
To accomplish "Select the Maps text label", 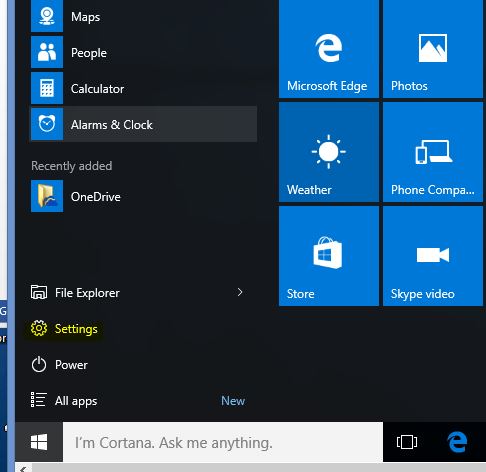I will point(85,17).
